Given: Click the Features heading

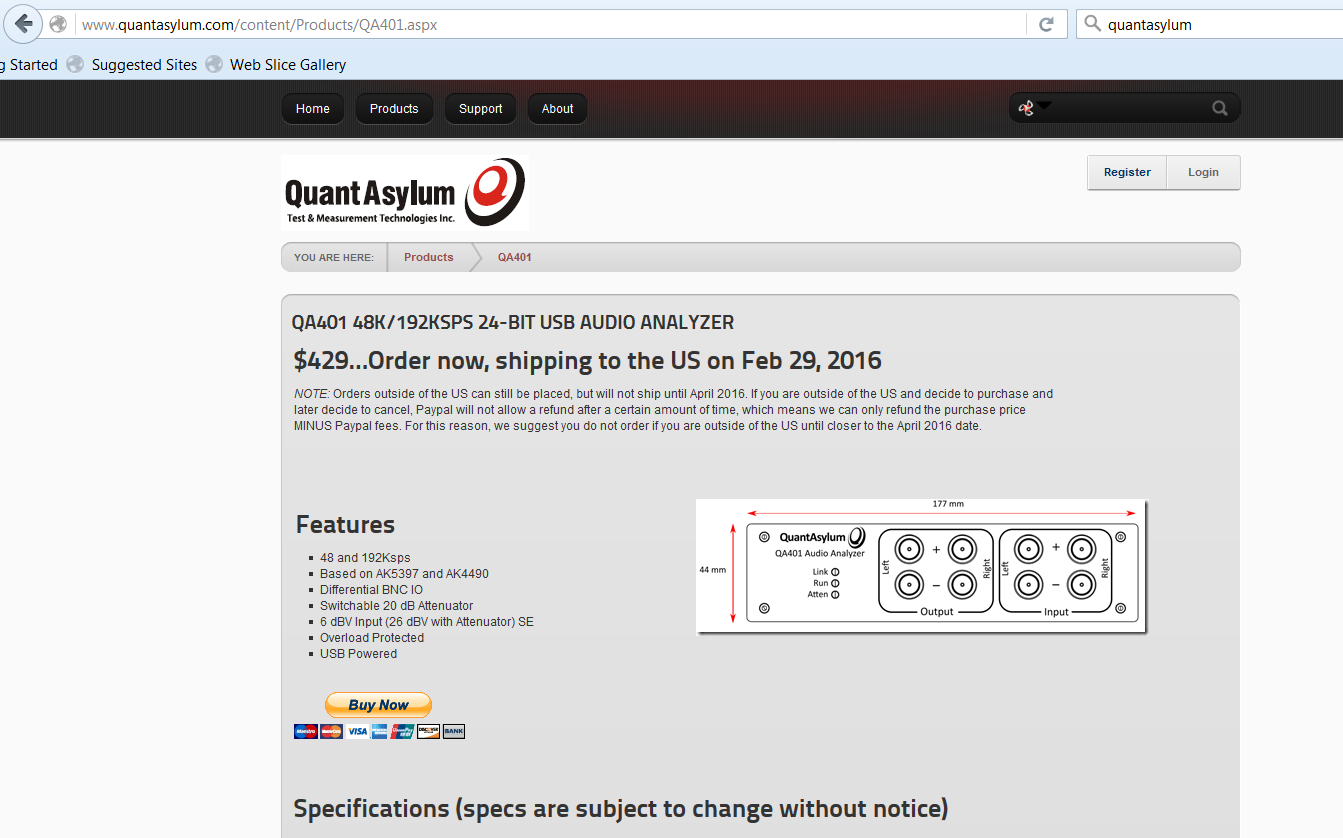Looking at the screenshot, I should coord(345,524).
